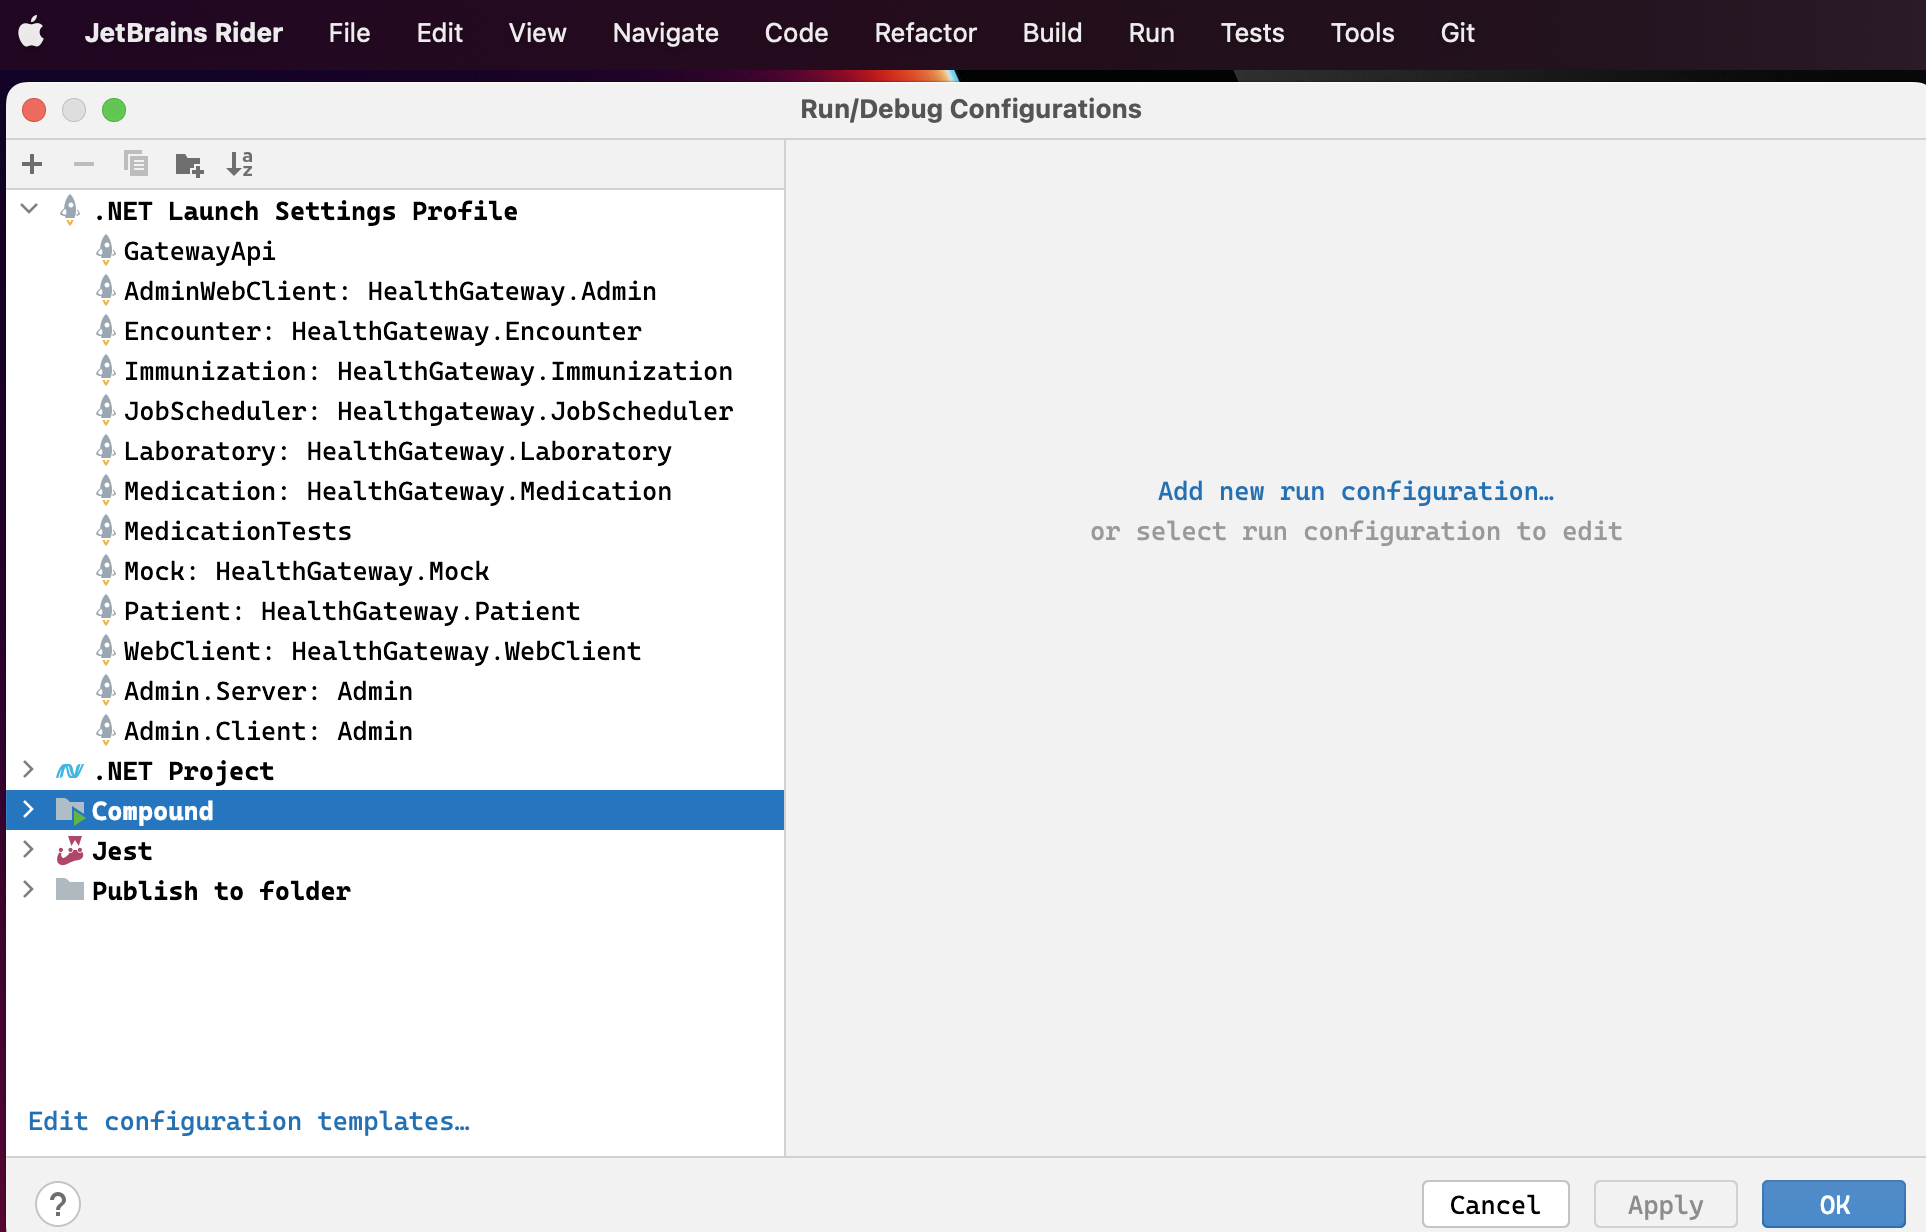
Task: Select the GatewayApi configuration
Action: pyautogui.click(x=395, y=251)
